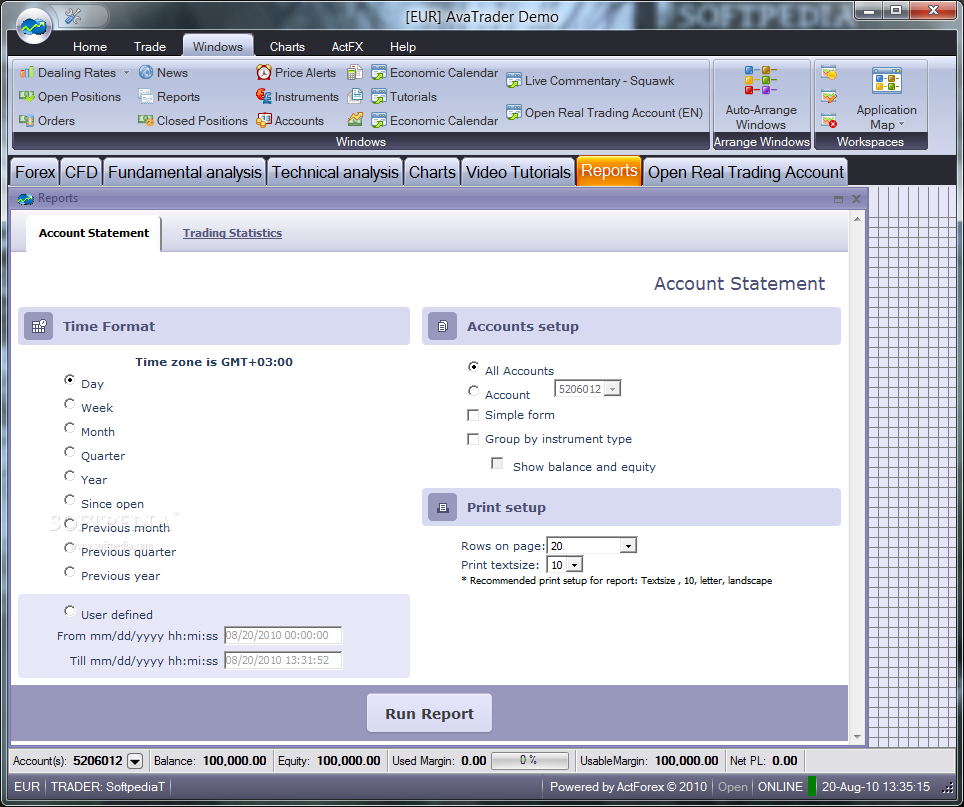
Task: Open the News window
Action: click(163, 73)
